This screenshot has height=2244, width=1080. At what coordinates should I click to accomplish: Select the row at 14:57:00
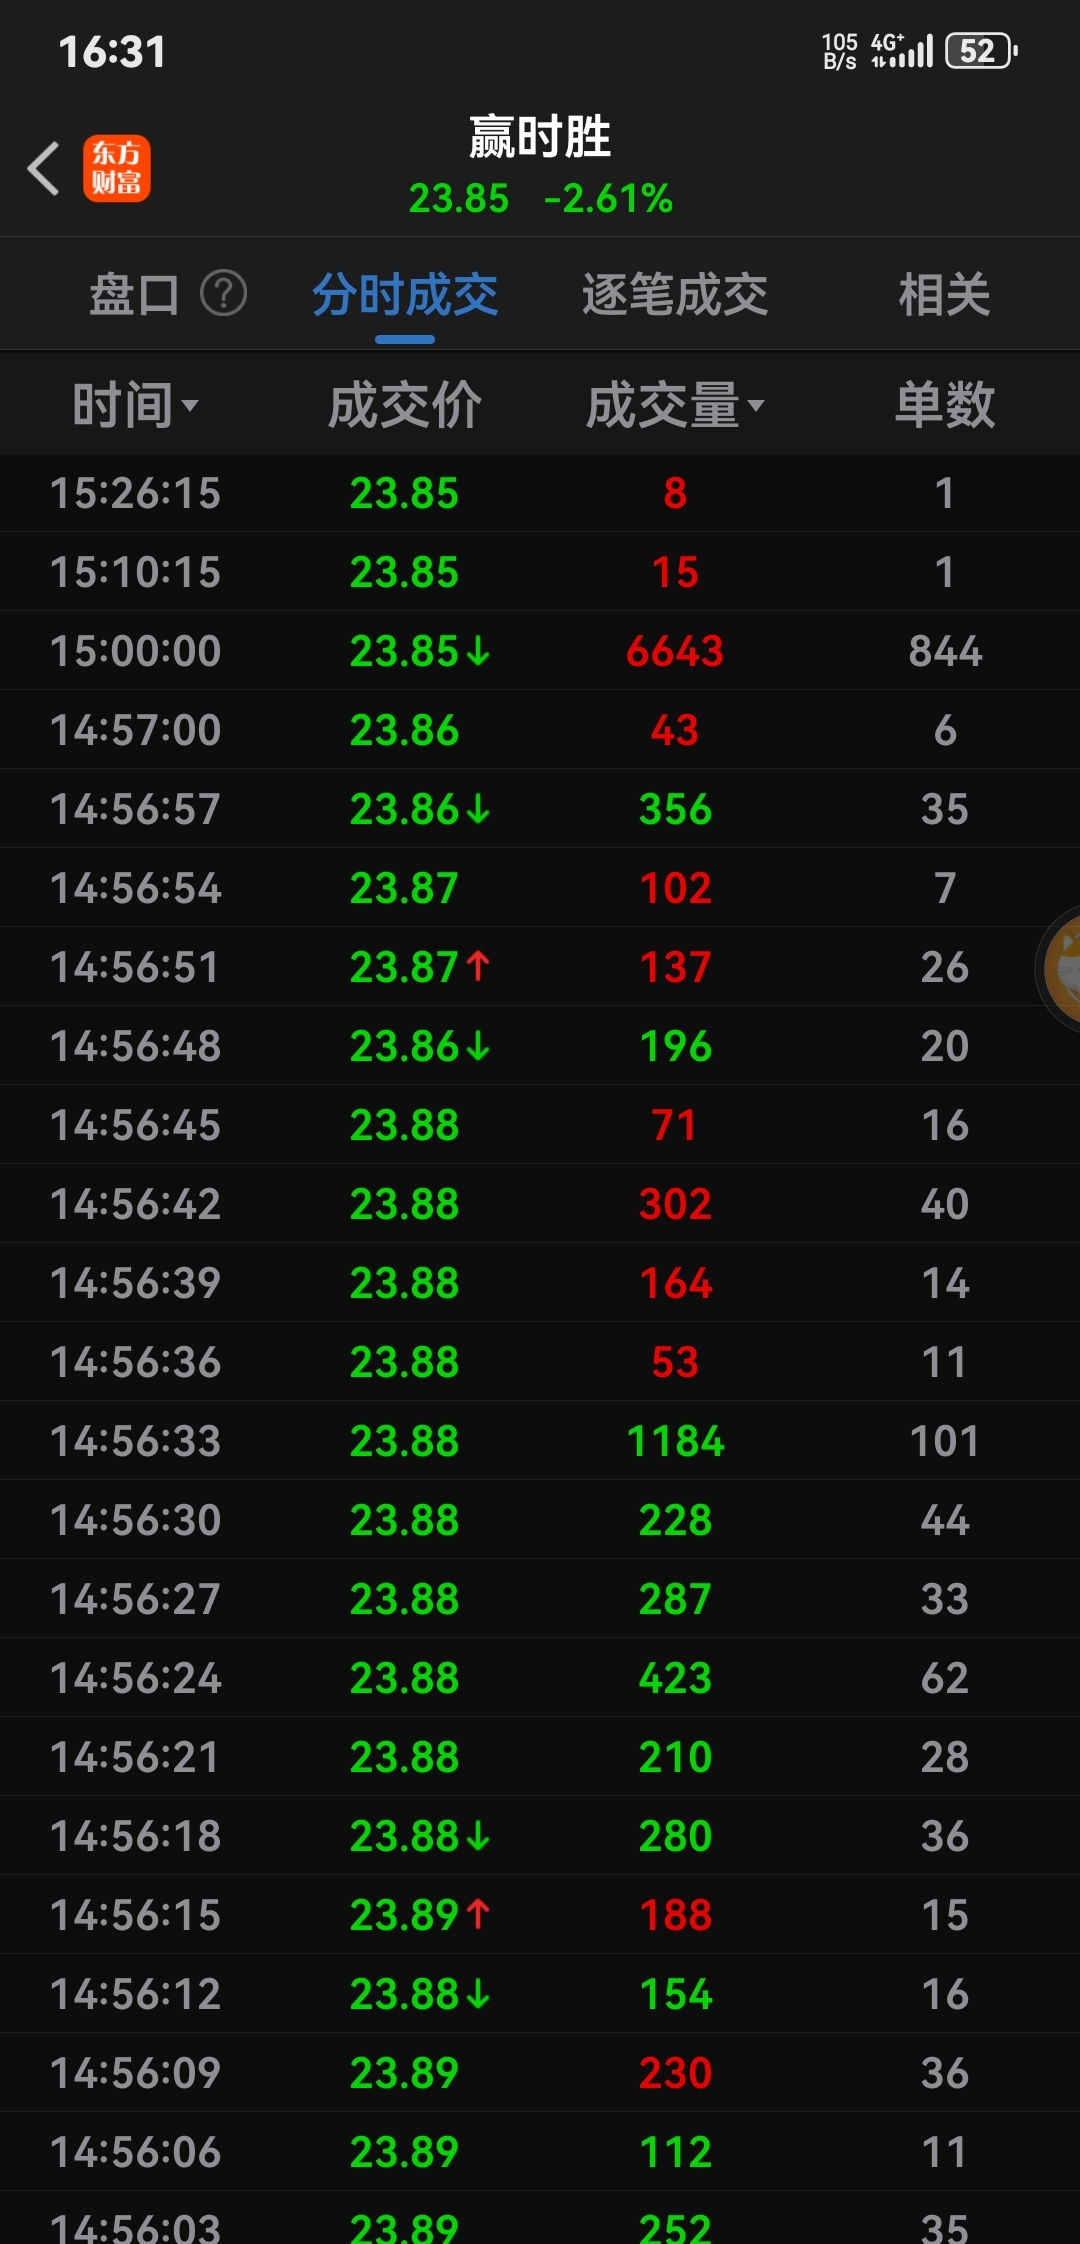tap(540, 730)
